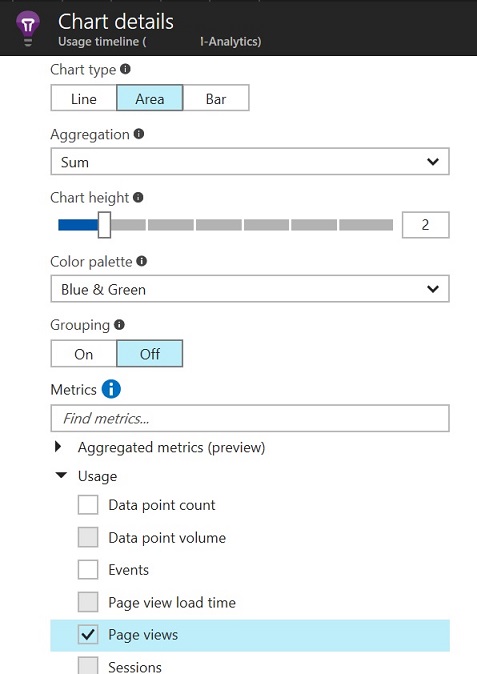The height and width of the screenshot is (674, 477).
Task: Click the info icon next to Grouping
Action: [119, 325]
